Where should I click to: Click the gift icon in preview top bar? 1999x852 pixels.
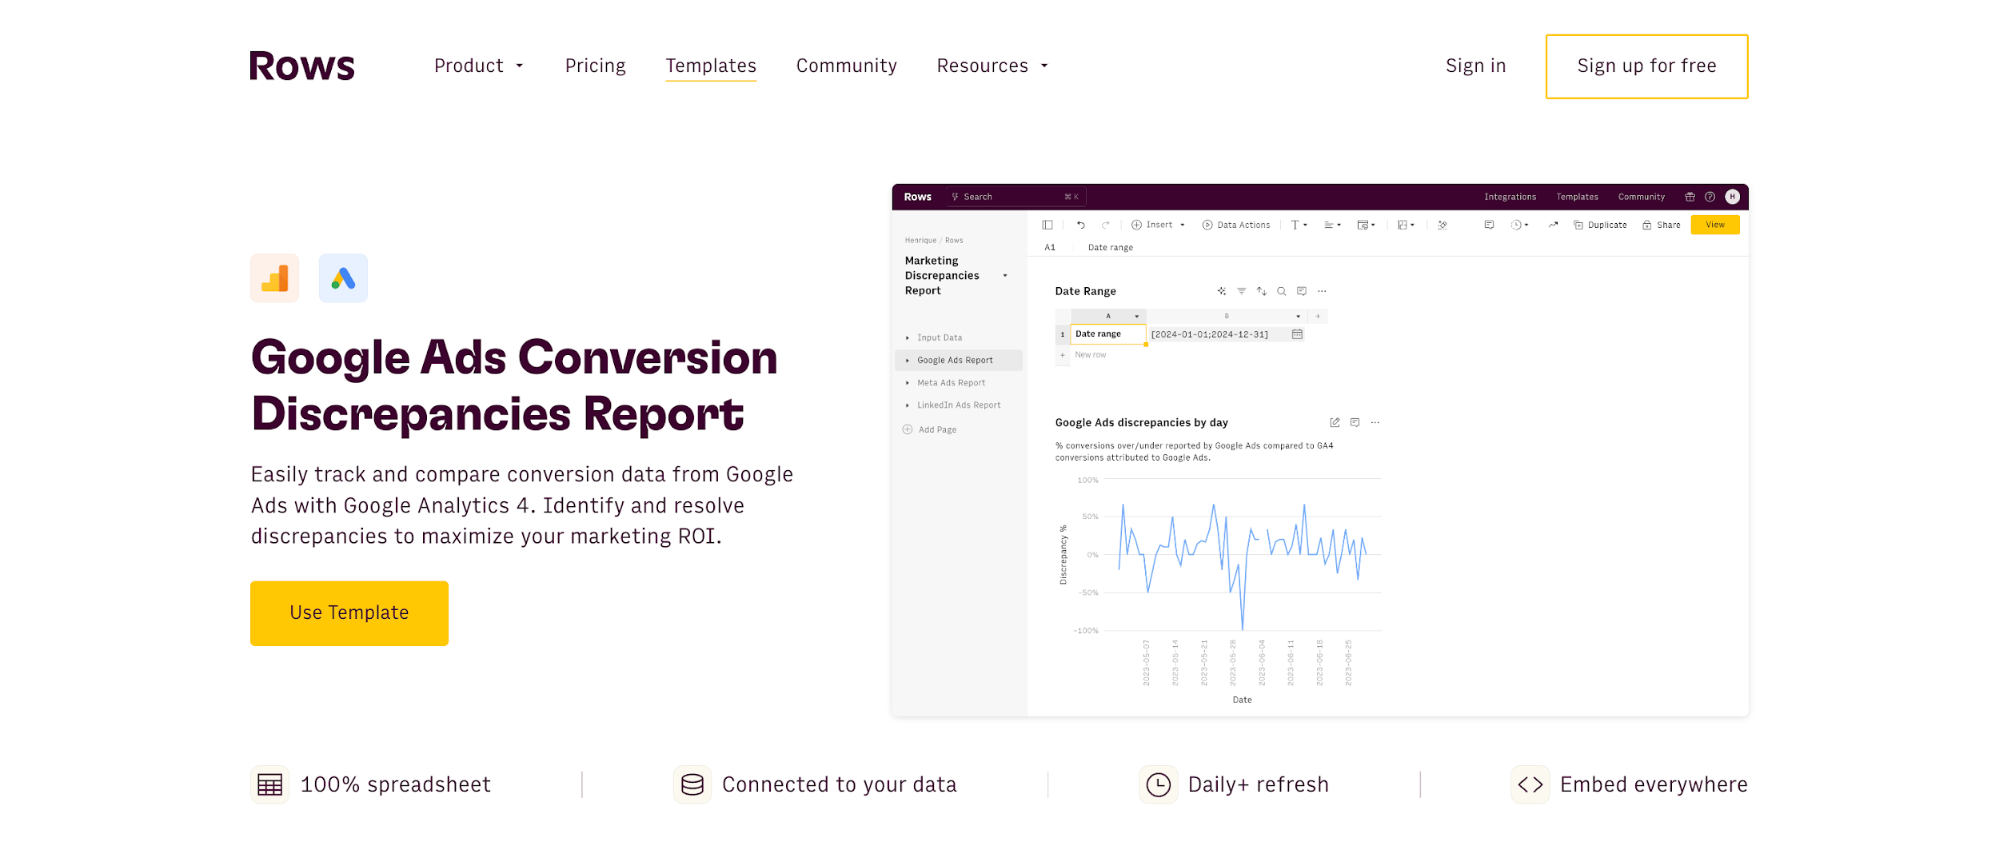1690,197
